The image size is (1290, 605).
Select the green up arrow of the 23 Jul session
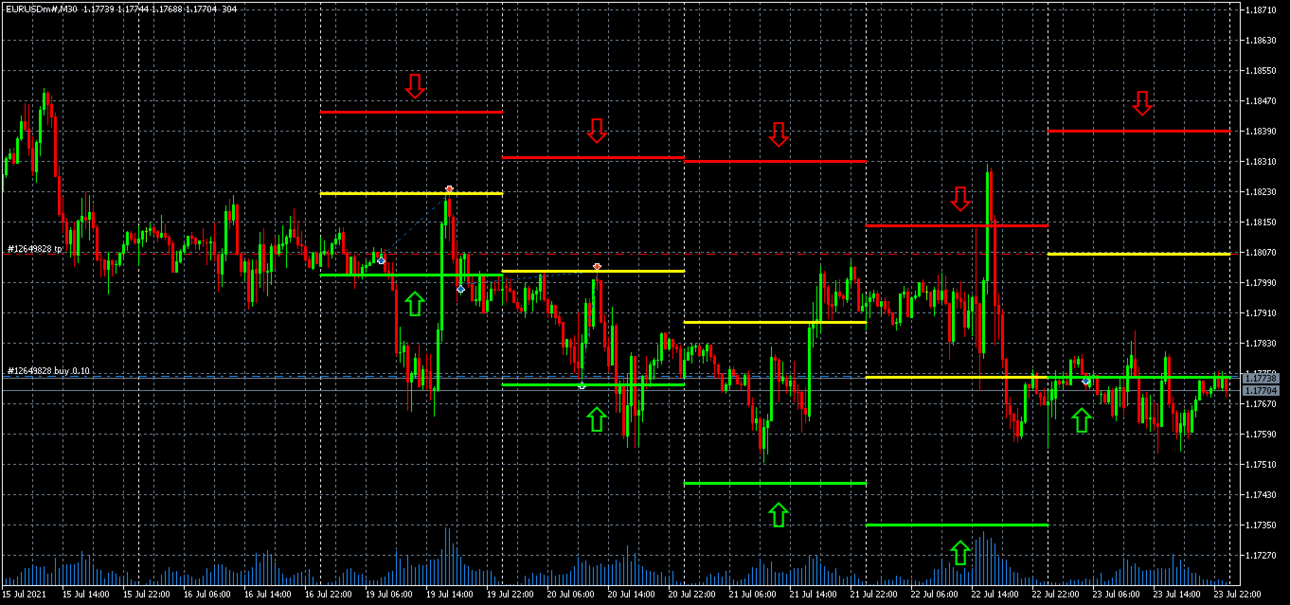click(x=1081, y=420)
